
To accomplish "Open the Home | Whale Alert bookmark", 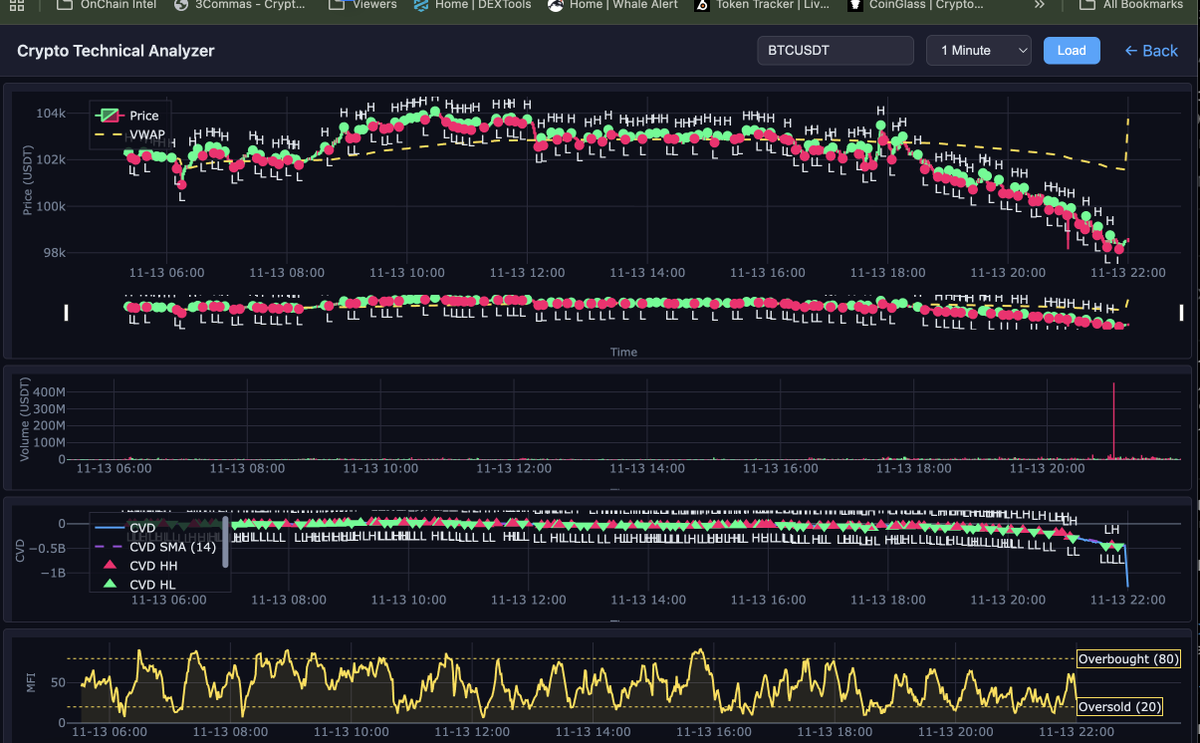I will coord(612,5).
